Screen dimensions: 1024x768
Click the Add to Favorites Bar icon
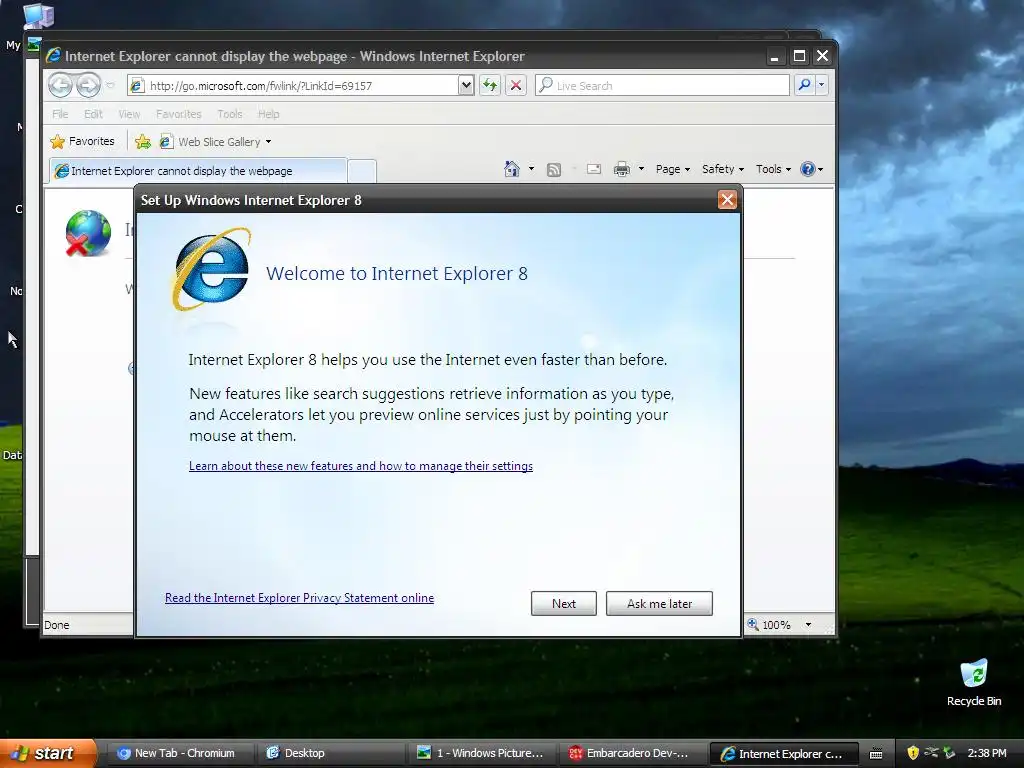coord(142,142)
